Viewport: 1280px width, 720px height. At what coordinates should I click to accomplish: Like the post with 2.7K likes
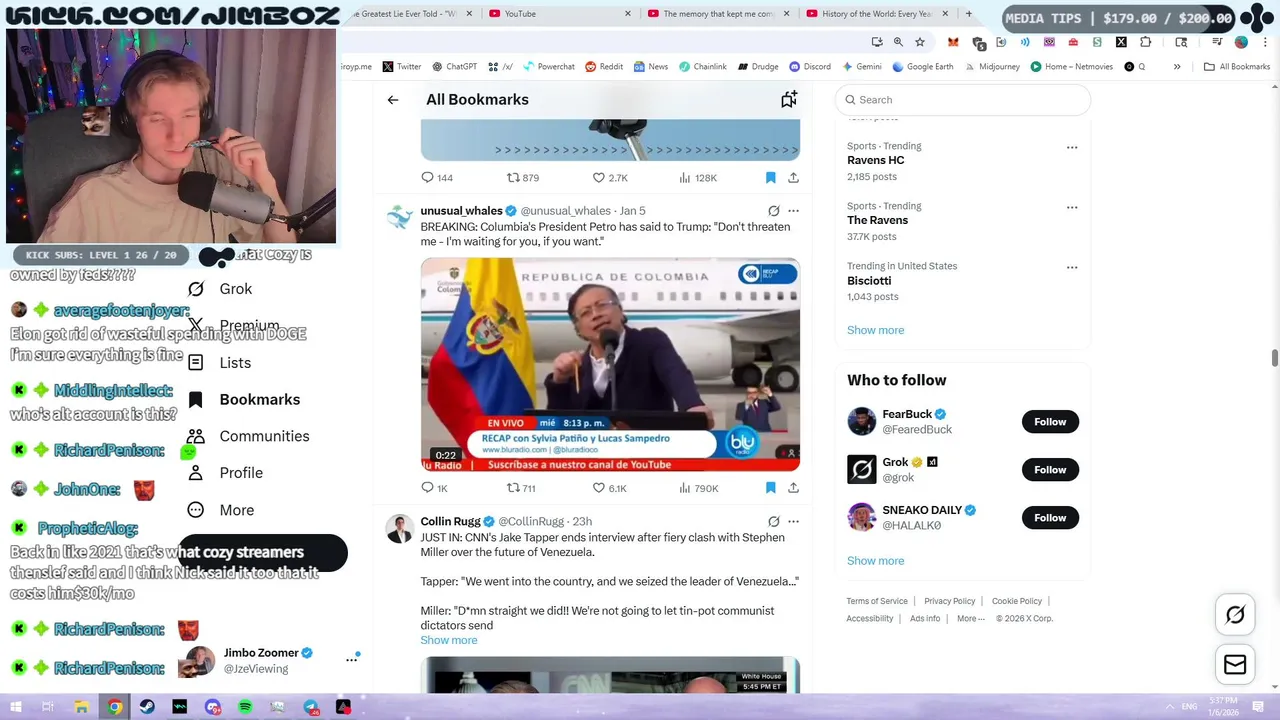click(609, 178)
